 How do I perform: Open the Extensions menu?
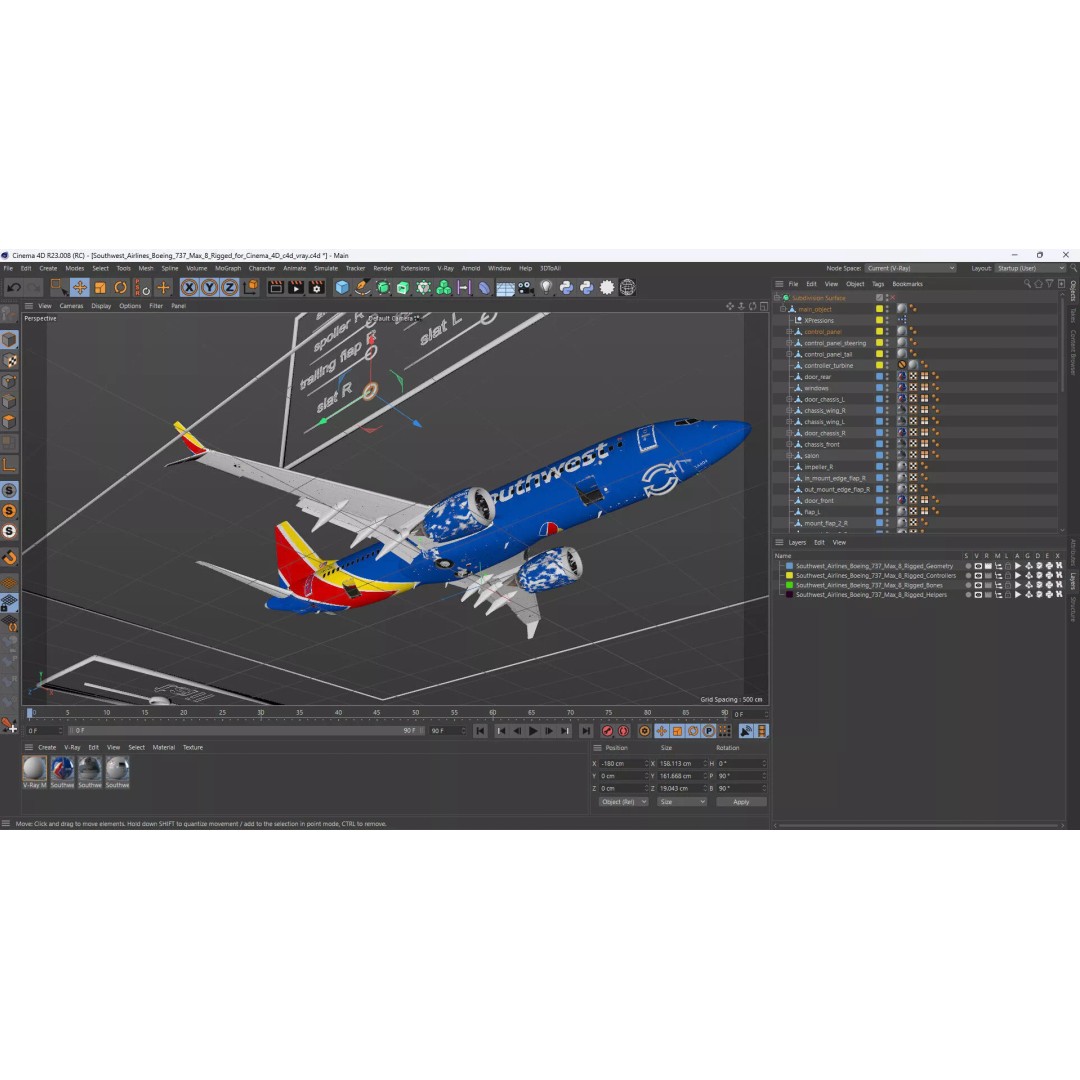[415, 269]
